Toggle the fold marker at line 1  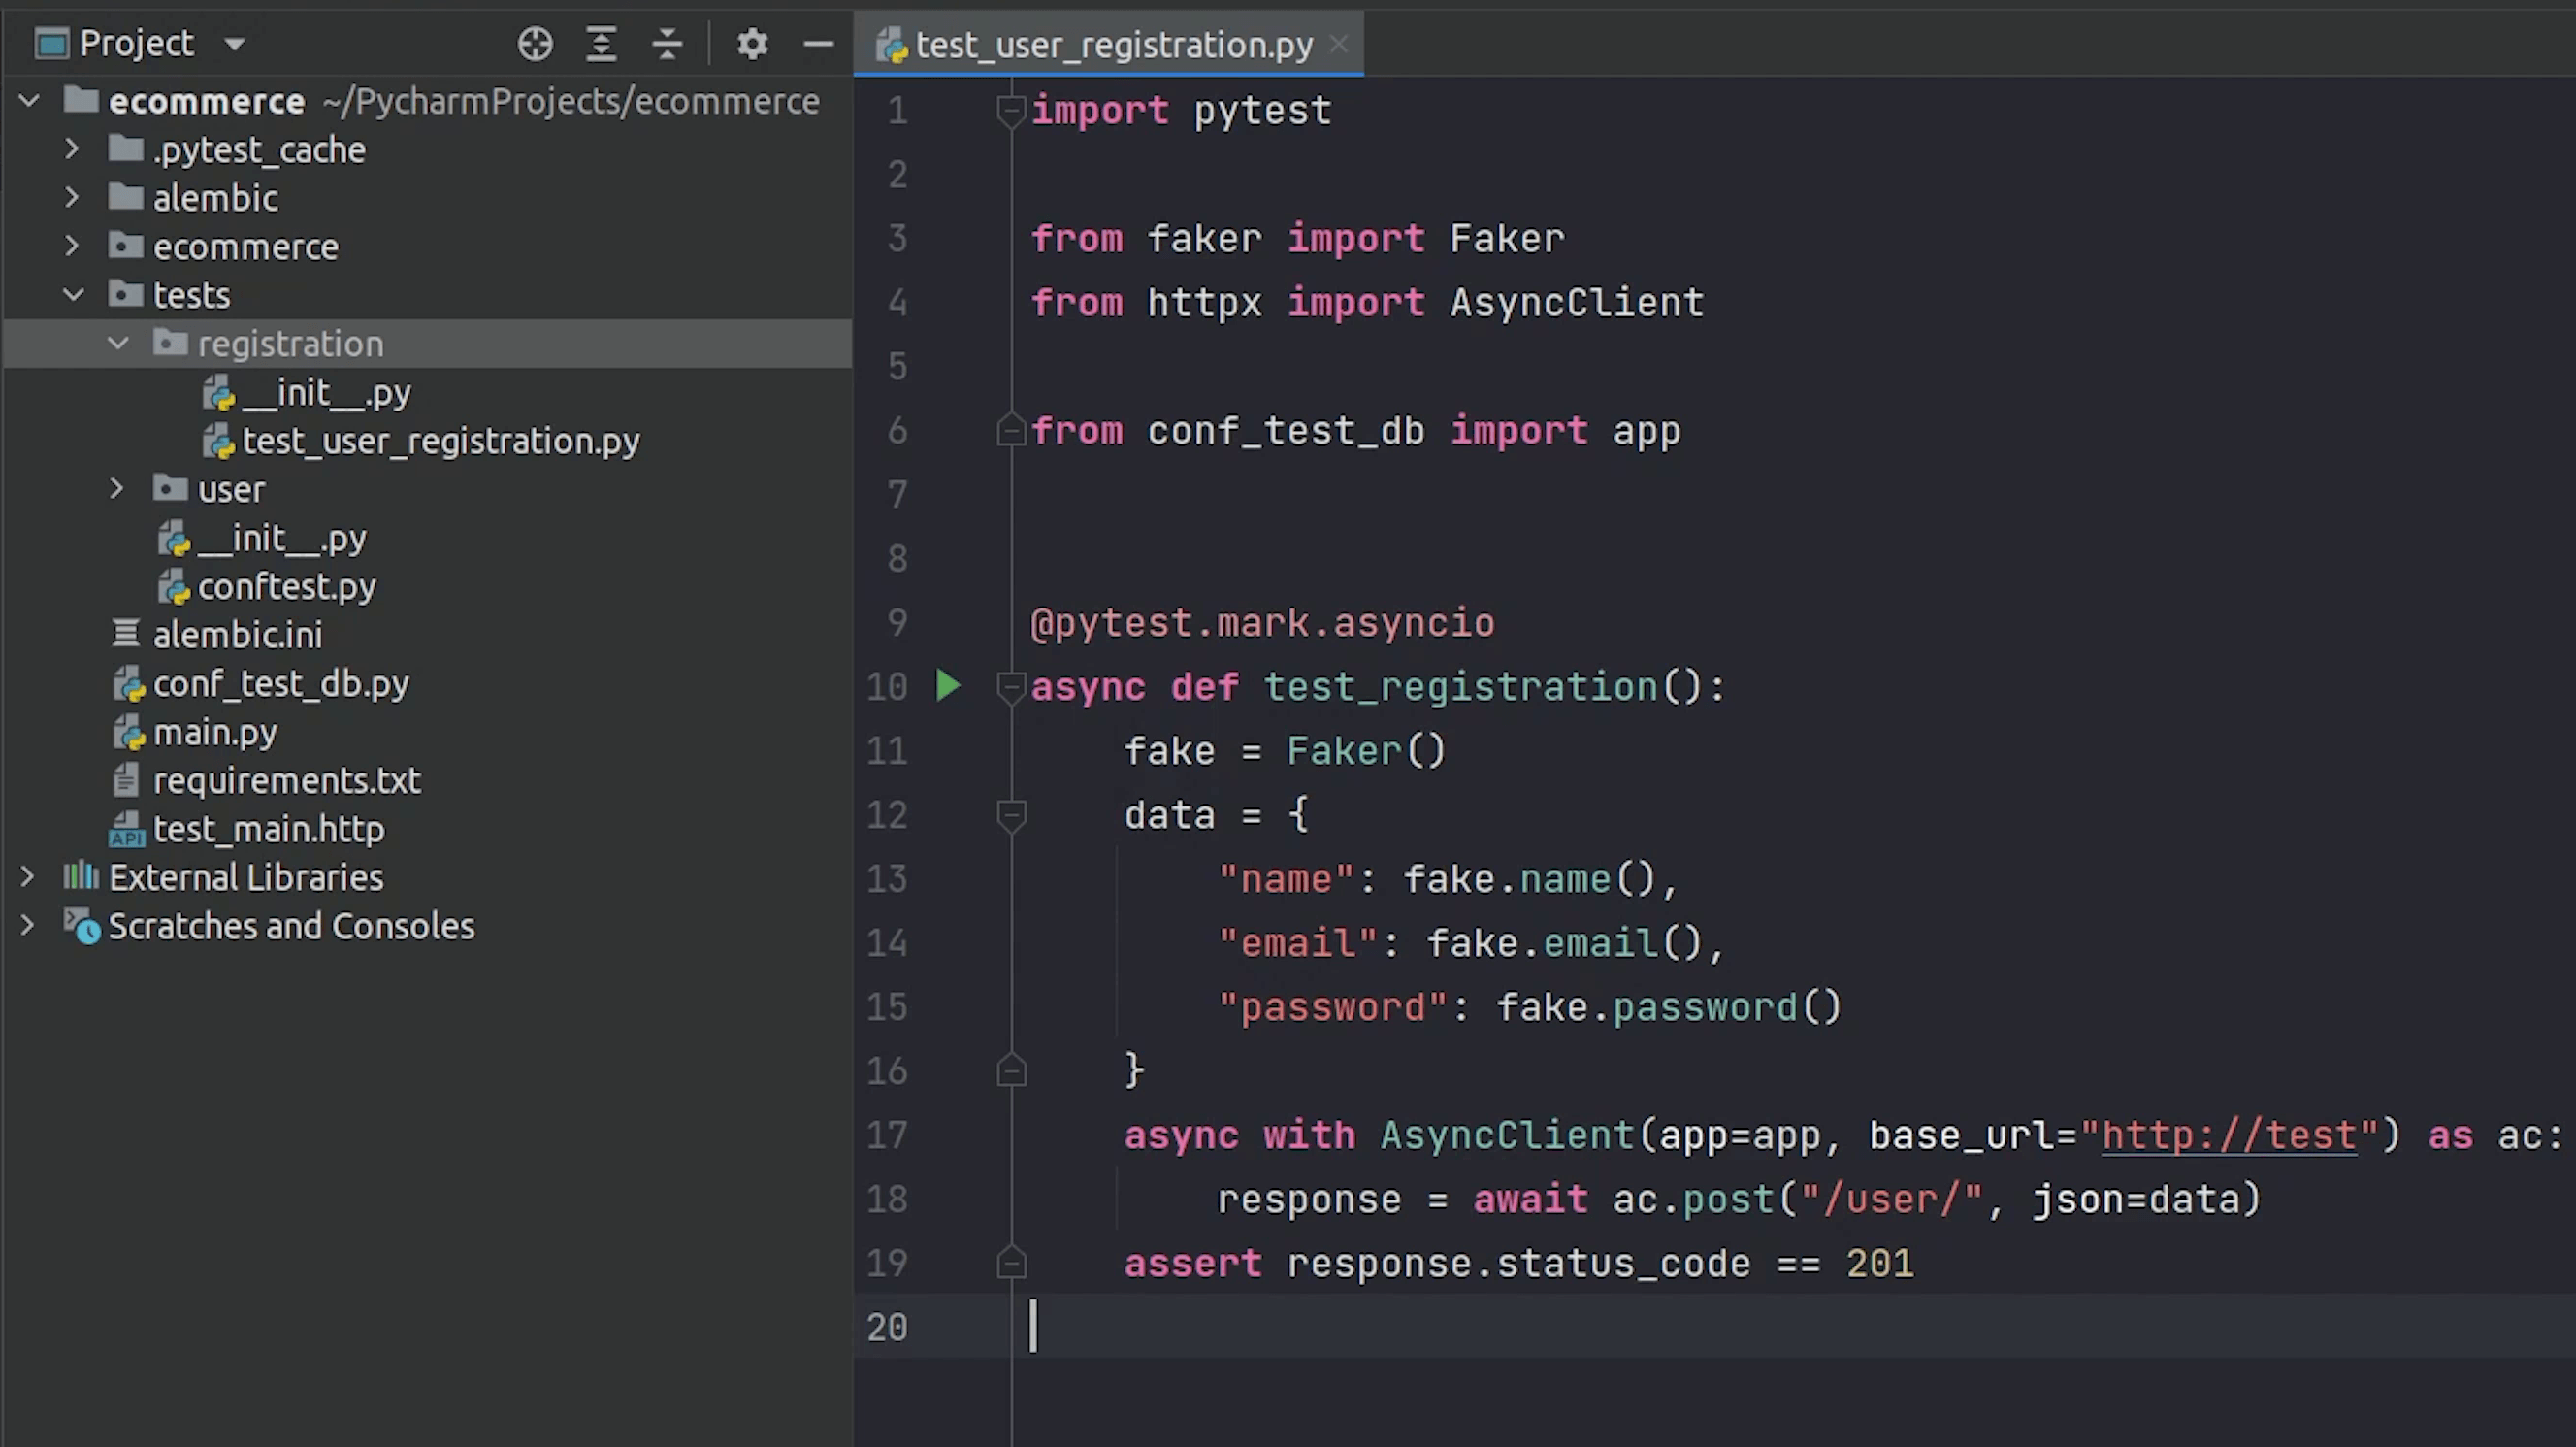point(1011,110)
